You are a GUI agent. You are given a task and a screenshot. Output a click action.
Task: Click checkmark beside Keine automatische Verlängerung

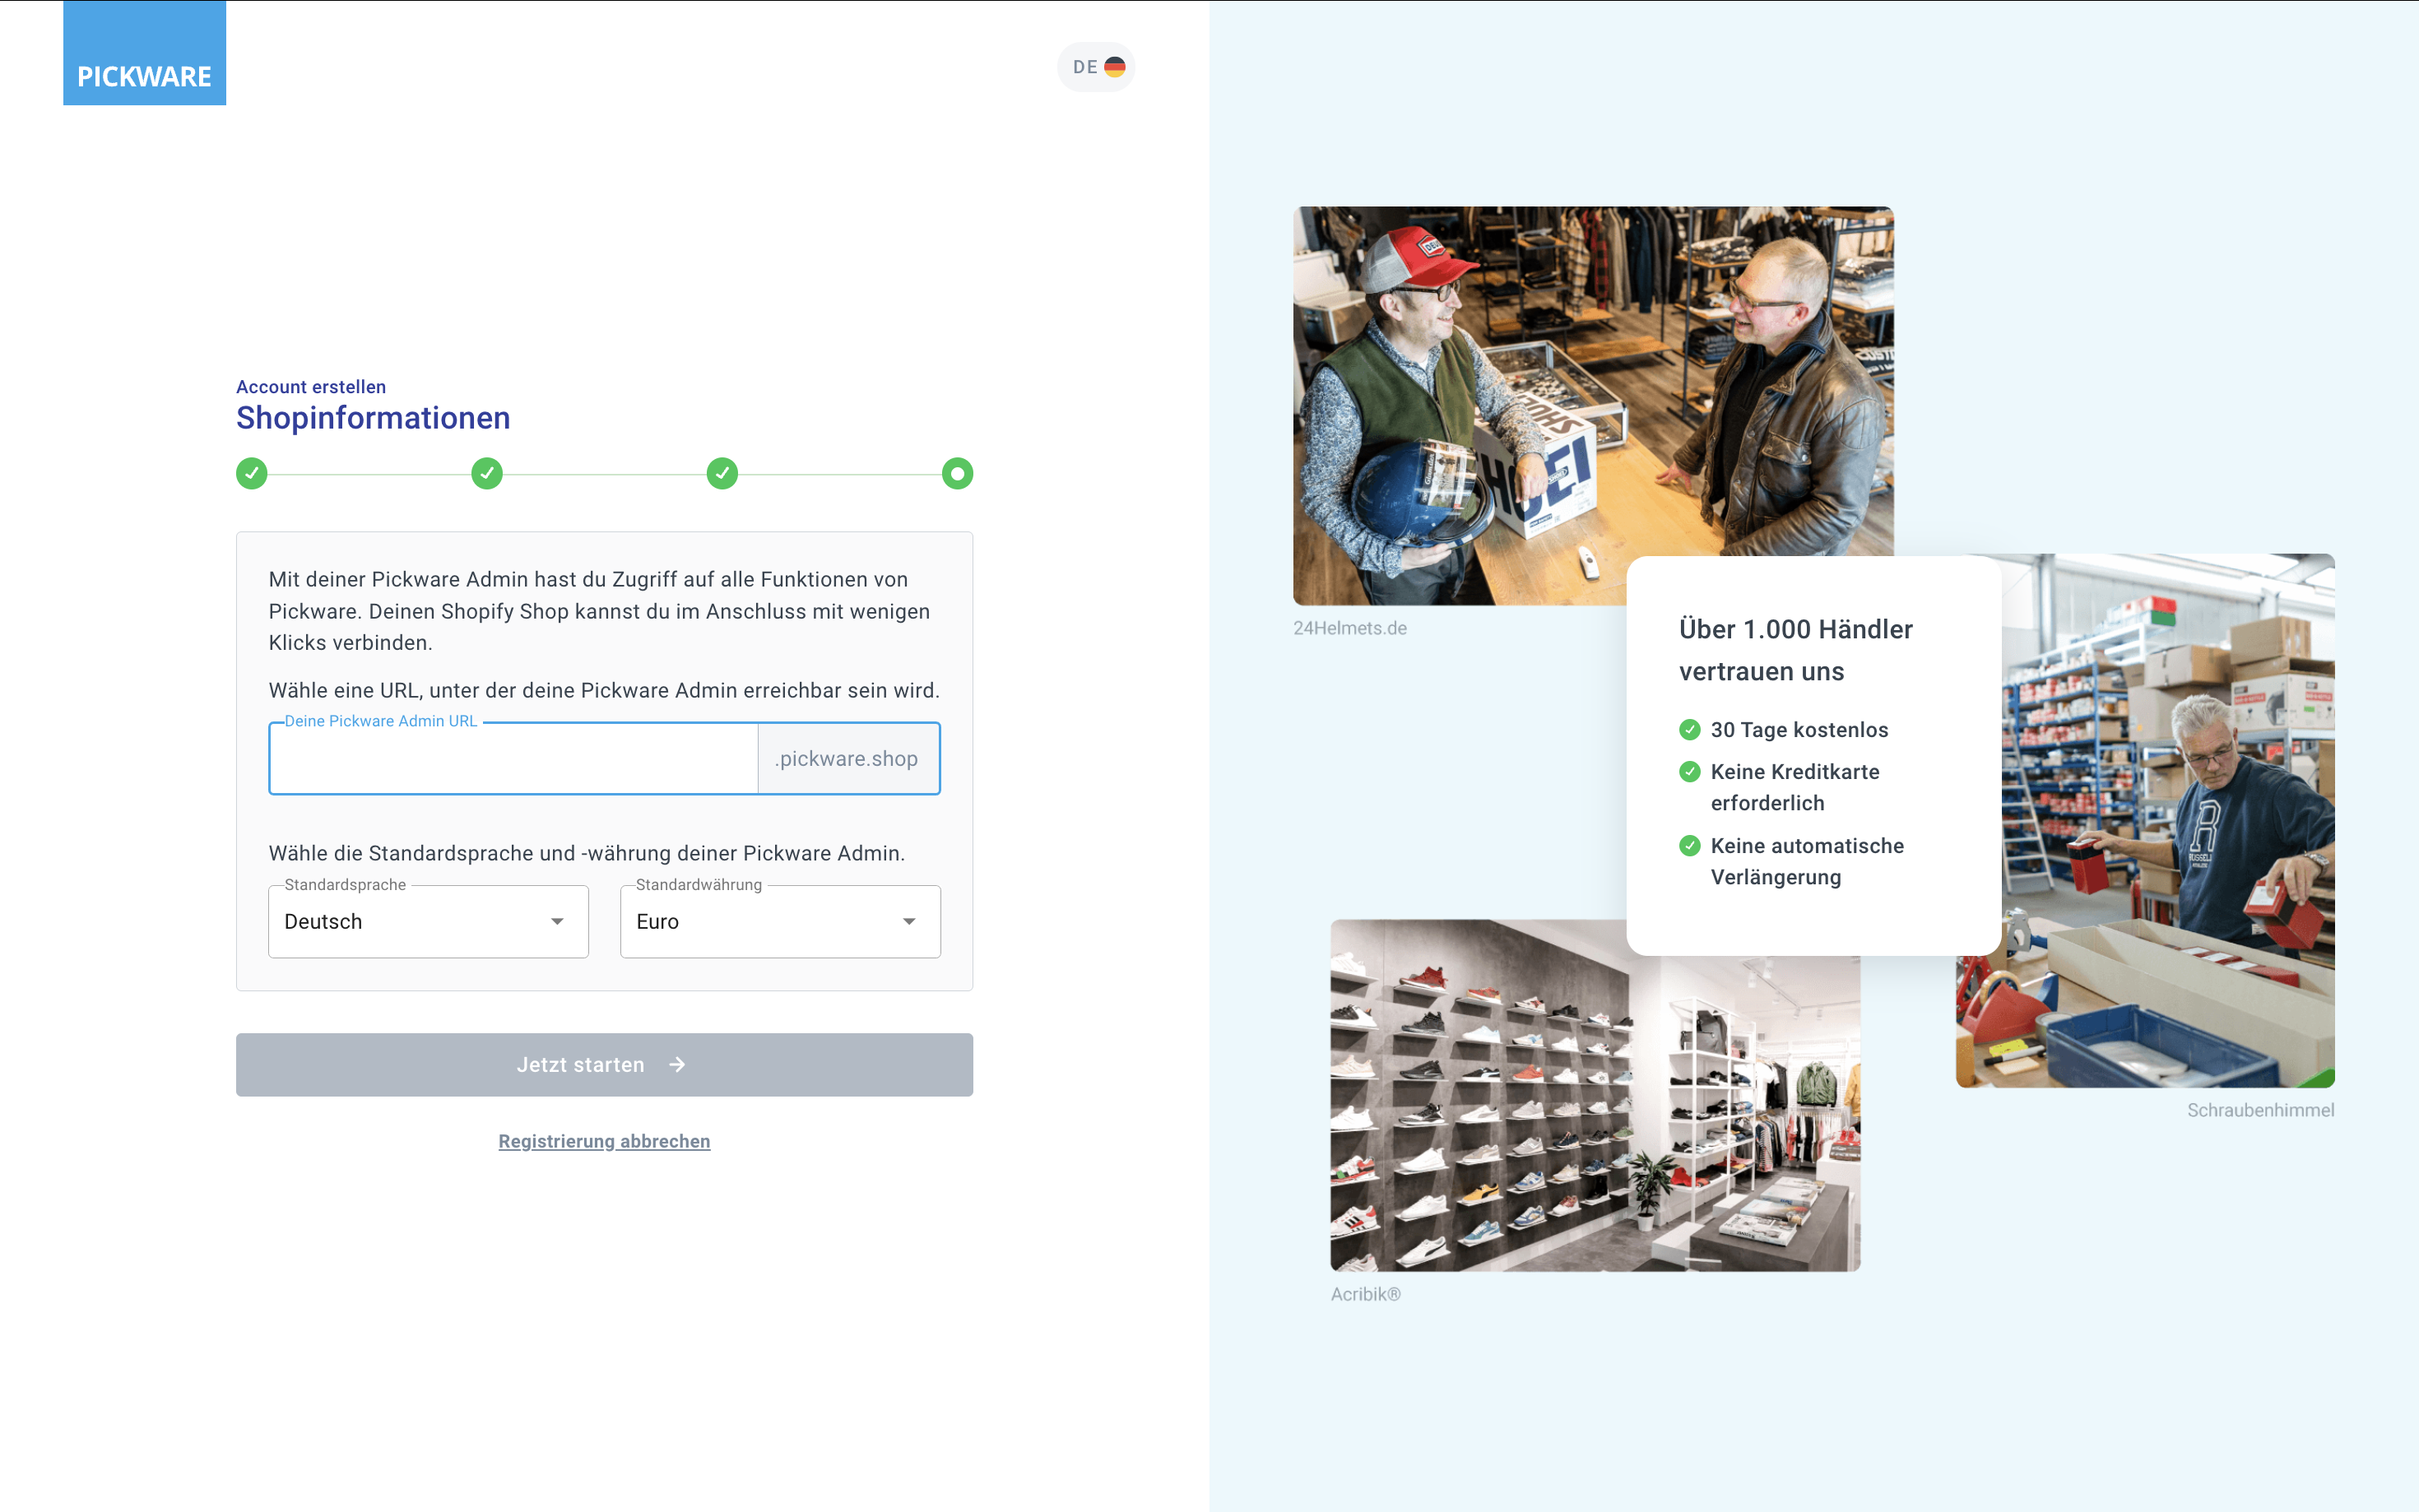tap(1689, 846)
